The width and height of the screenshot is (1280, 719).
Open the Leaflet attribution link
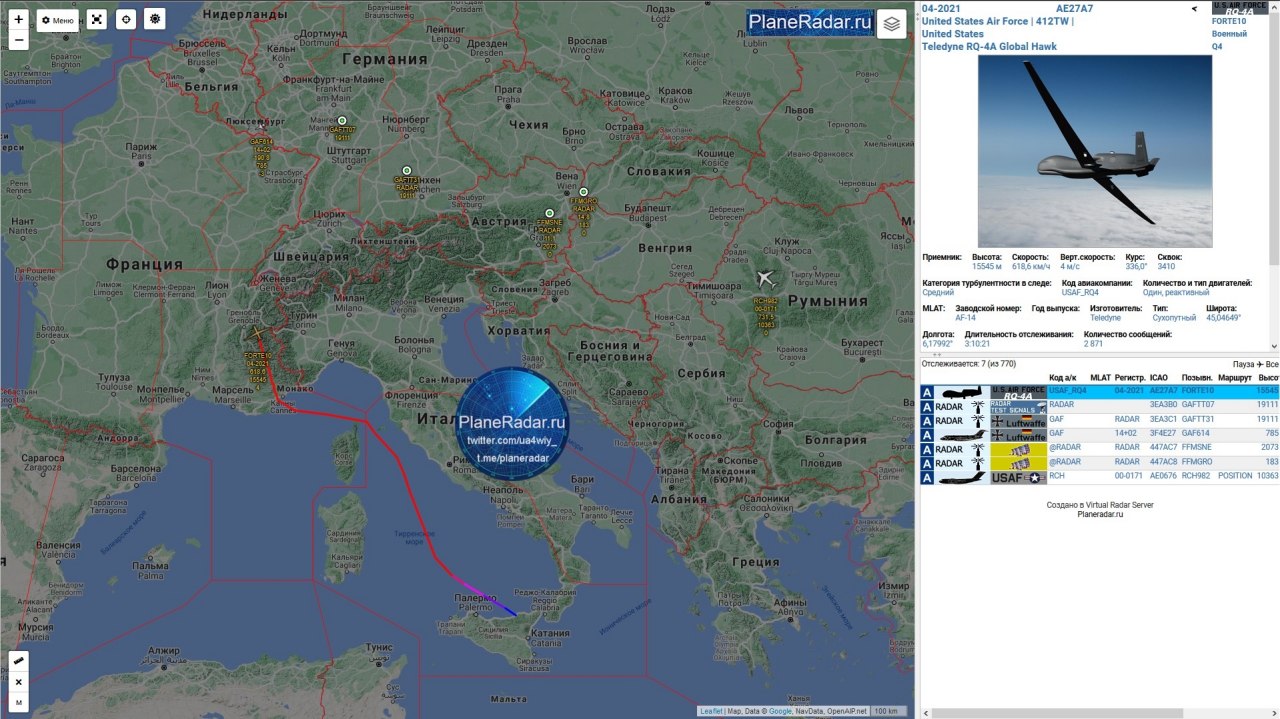[711, 711]
